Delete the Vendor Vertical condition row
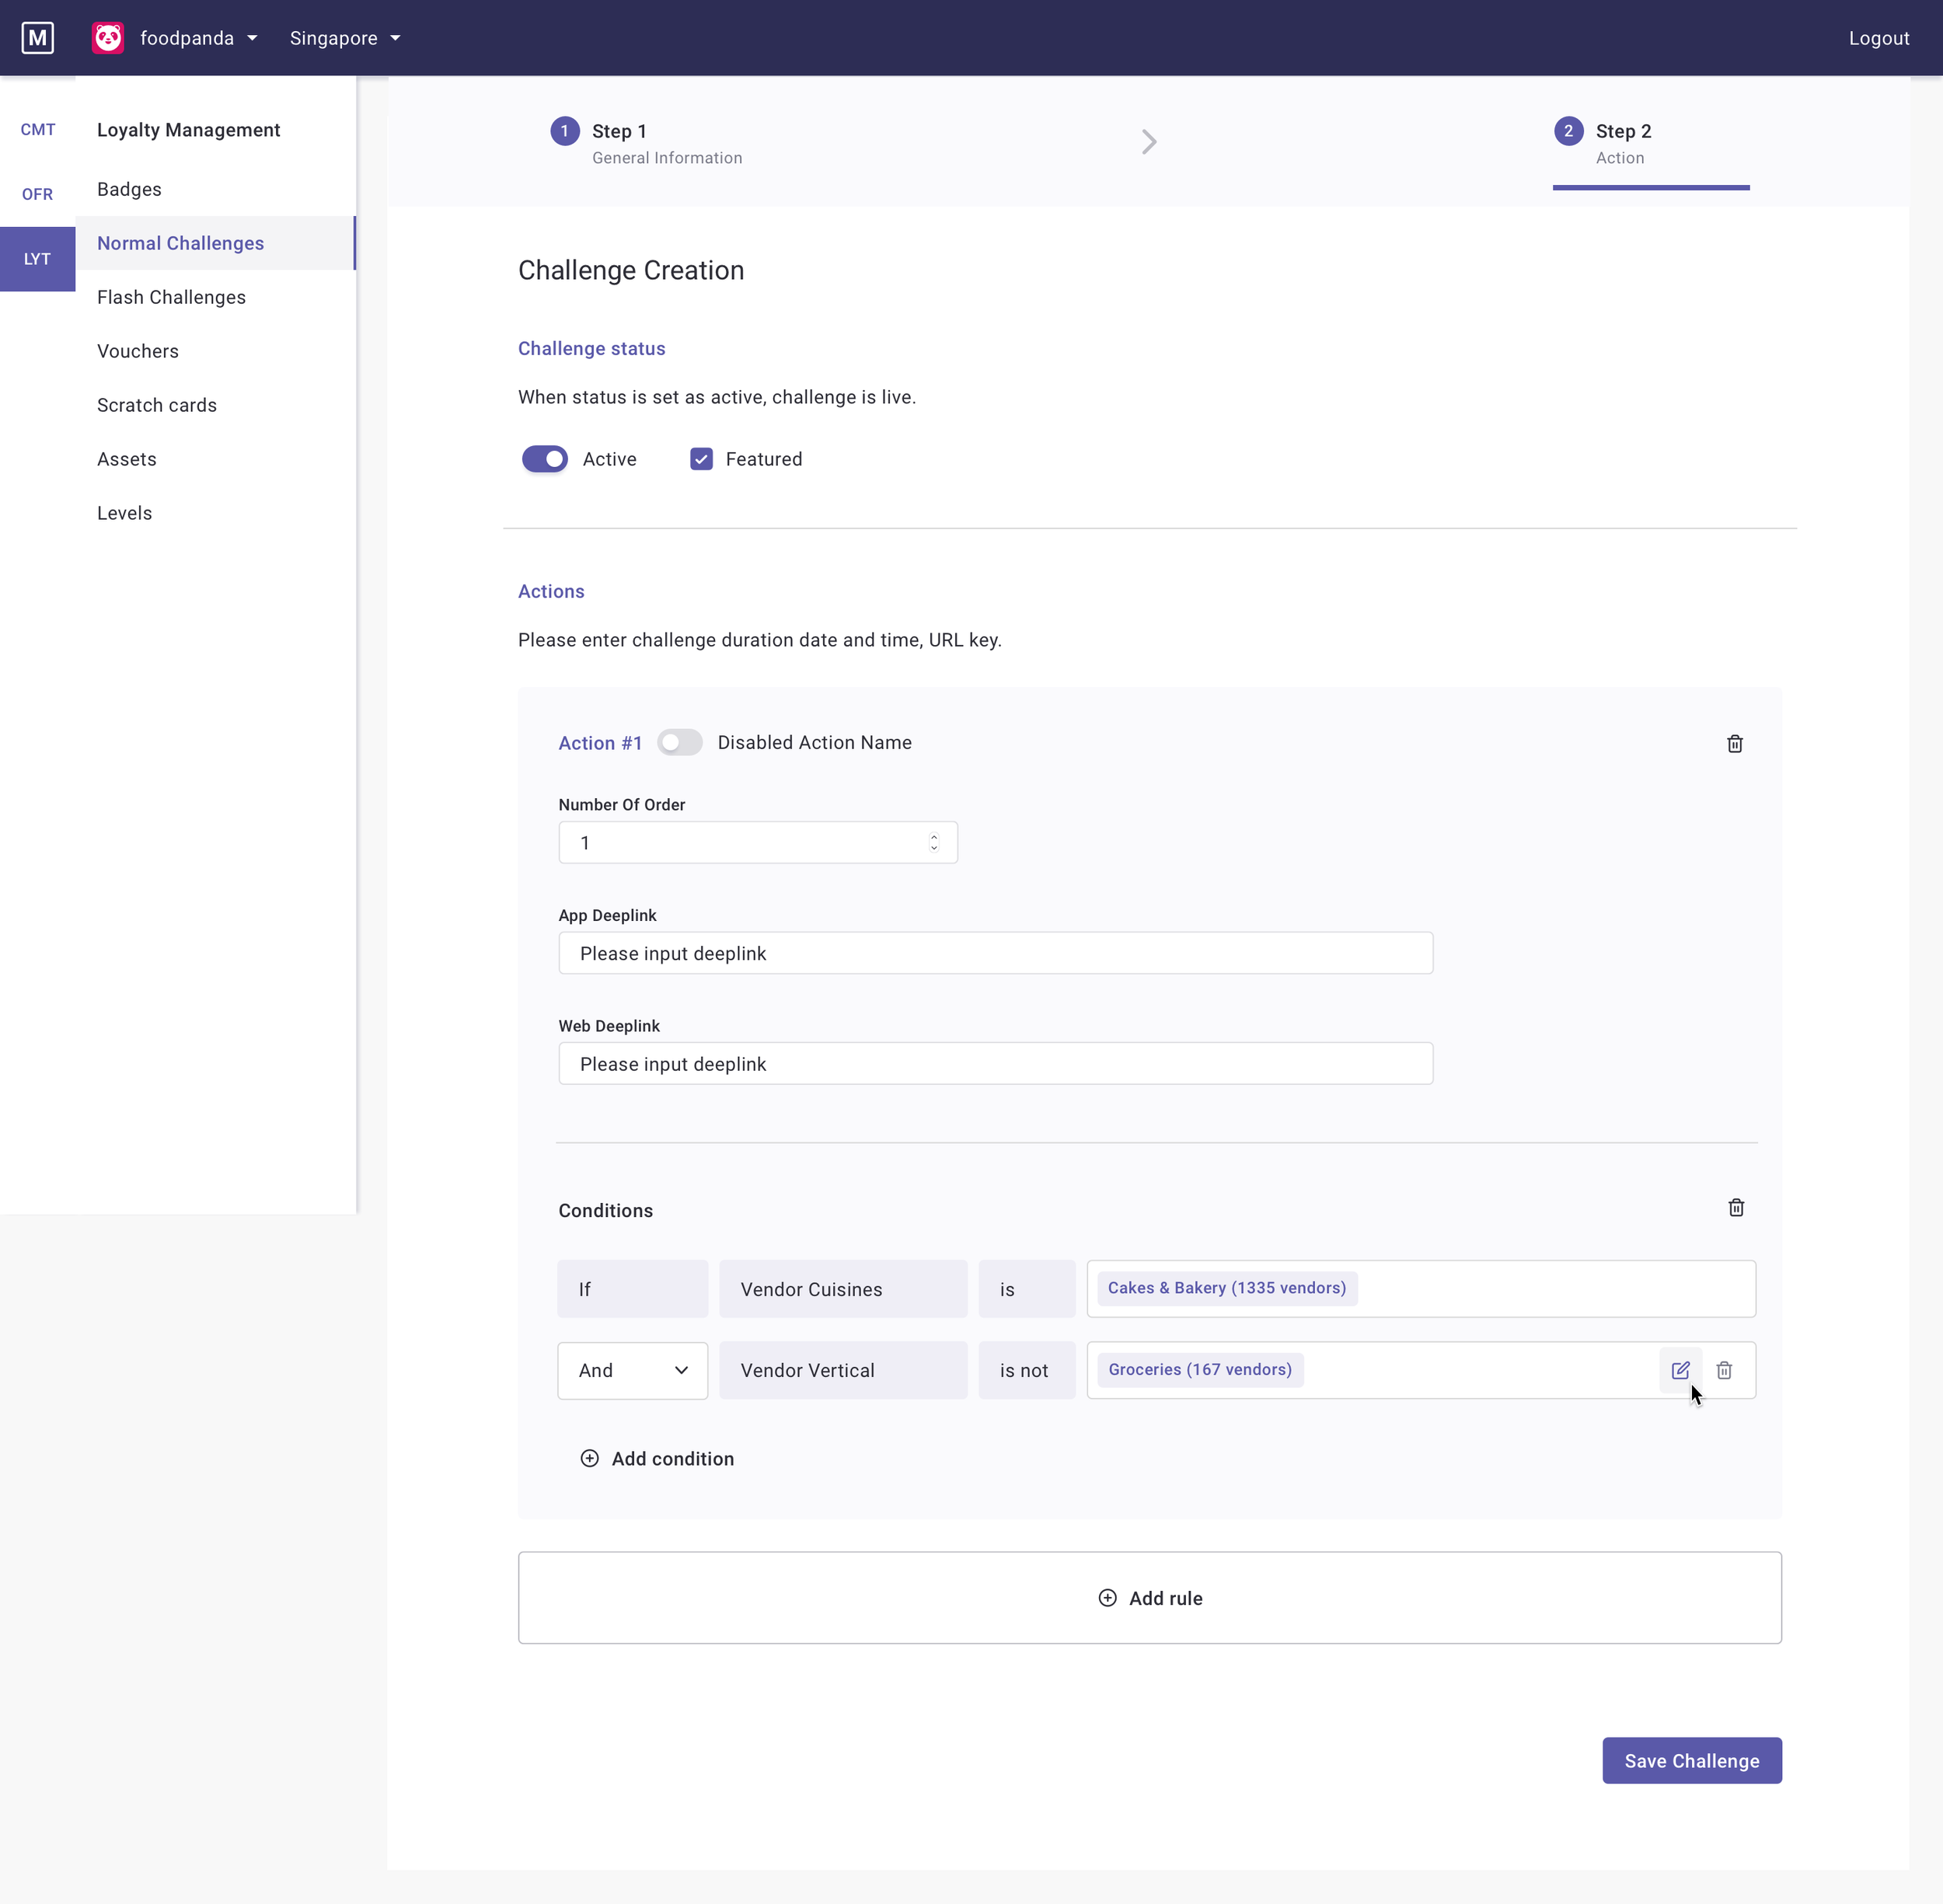The width and height of the screenshot is (1943, 1904). [1724, 1370]
